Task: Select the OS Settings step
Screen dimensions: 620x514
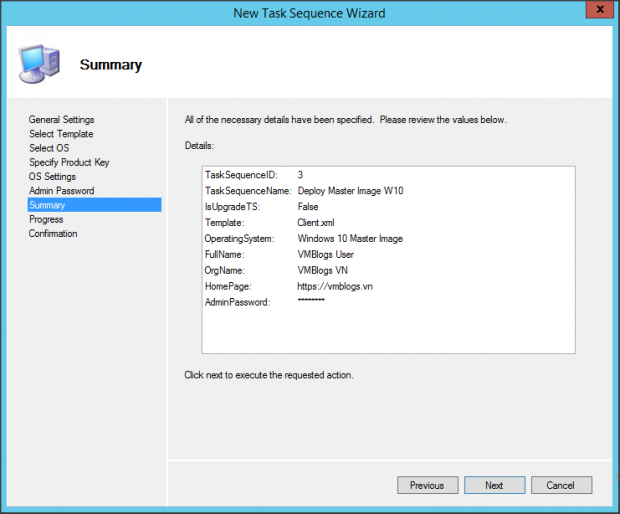Action: click(x=52, y=177)
